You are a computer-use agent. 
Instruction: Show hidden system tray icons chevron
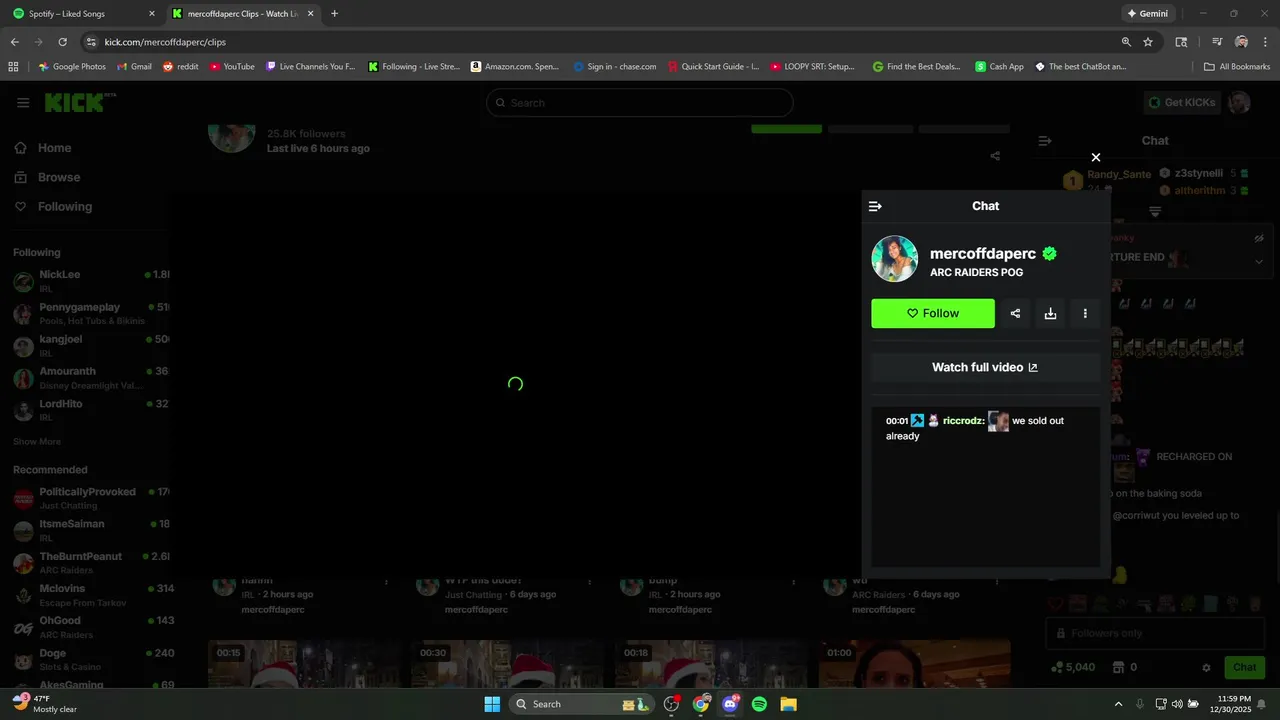1118,704
